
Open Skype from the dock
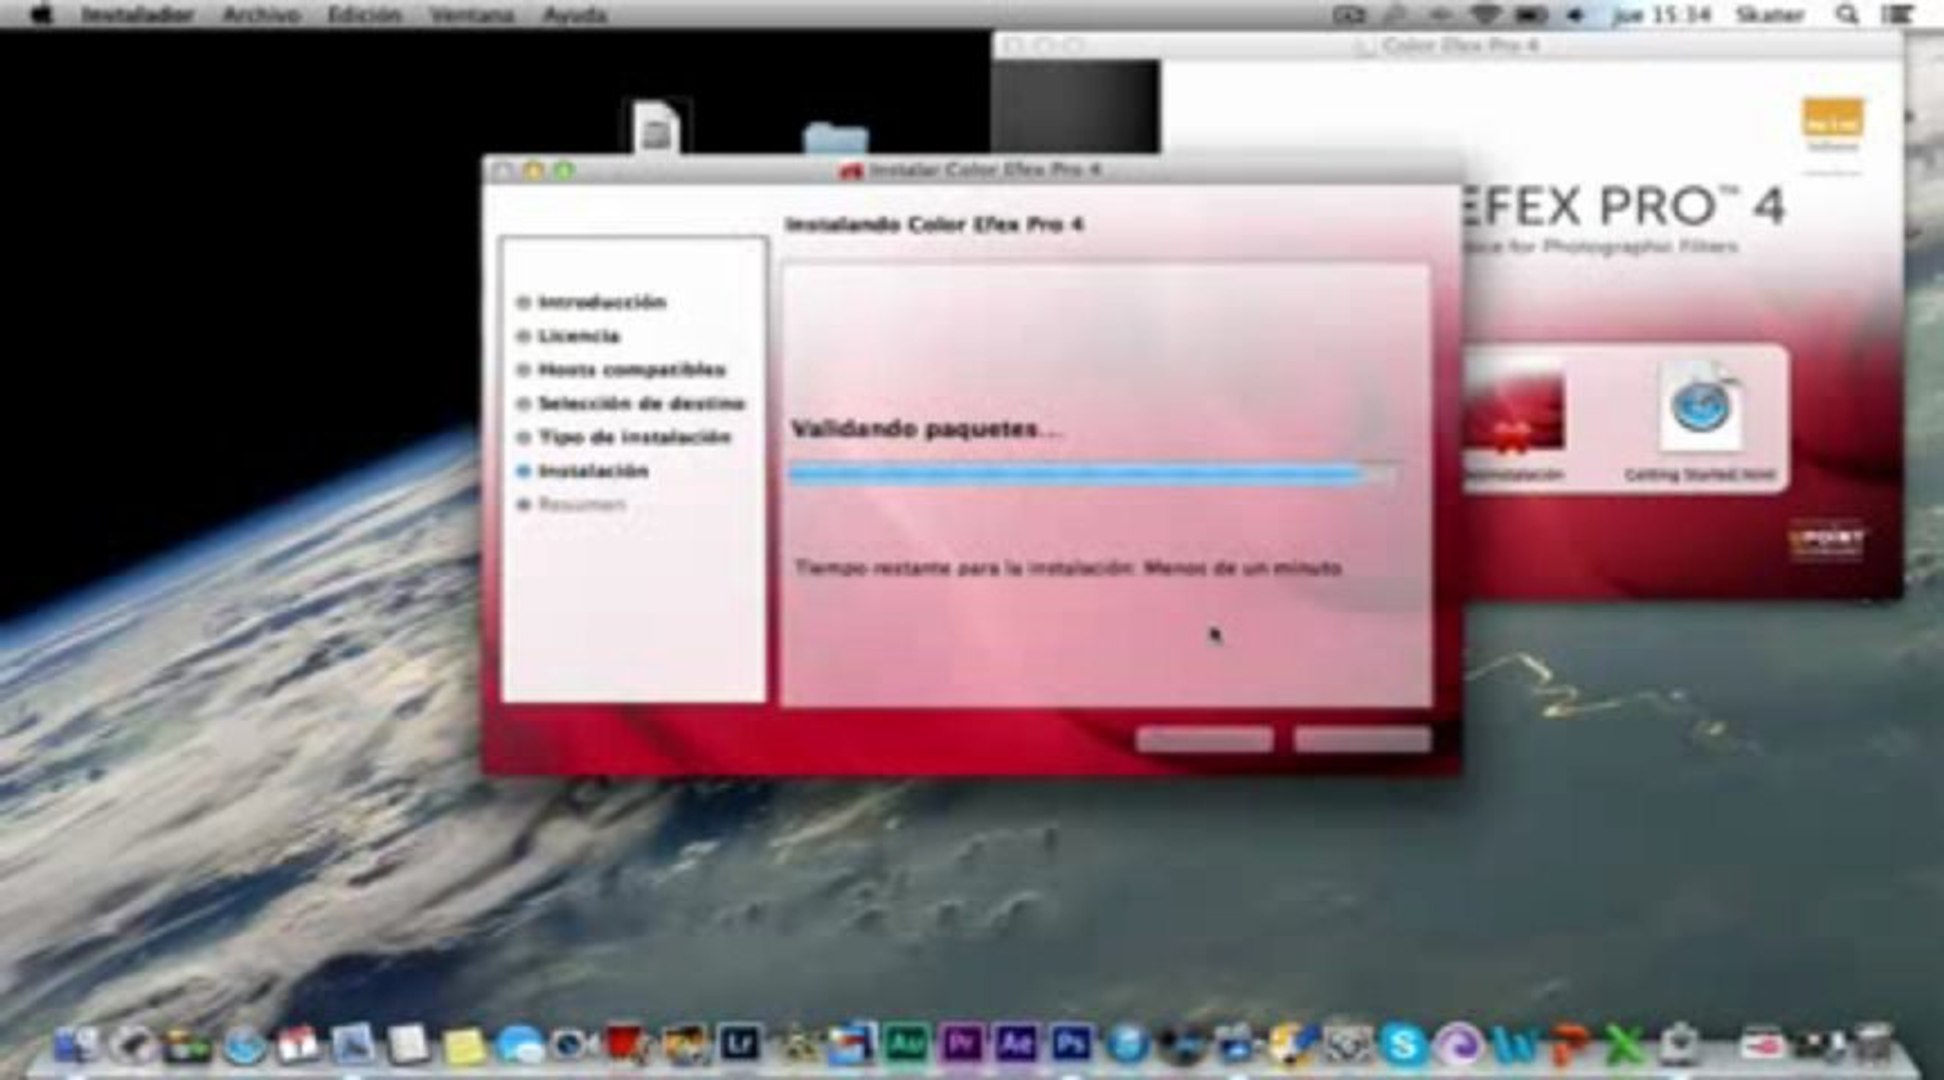tap(1402, 1046)
